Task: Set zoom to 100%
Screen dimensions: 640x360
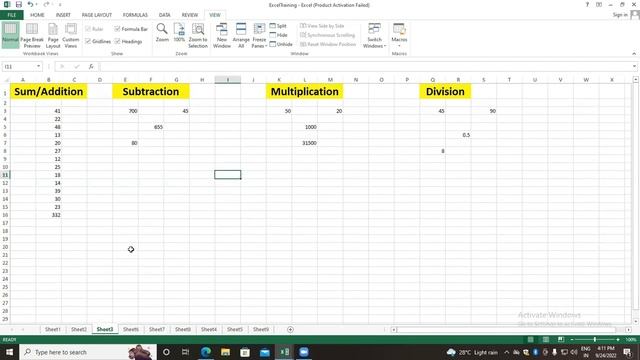Action: [179, 33]
